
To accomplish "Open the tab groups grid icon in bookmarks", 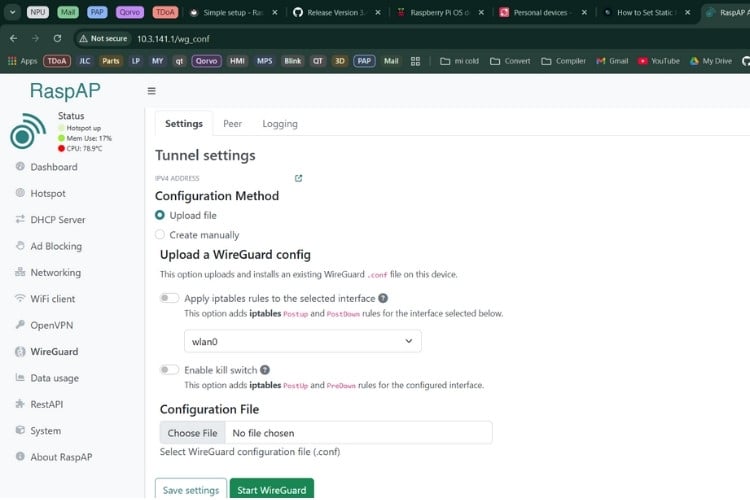I will tap(415, 61).
